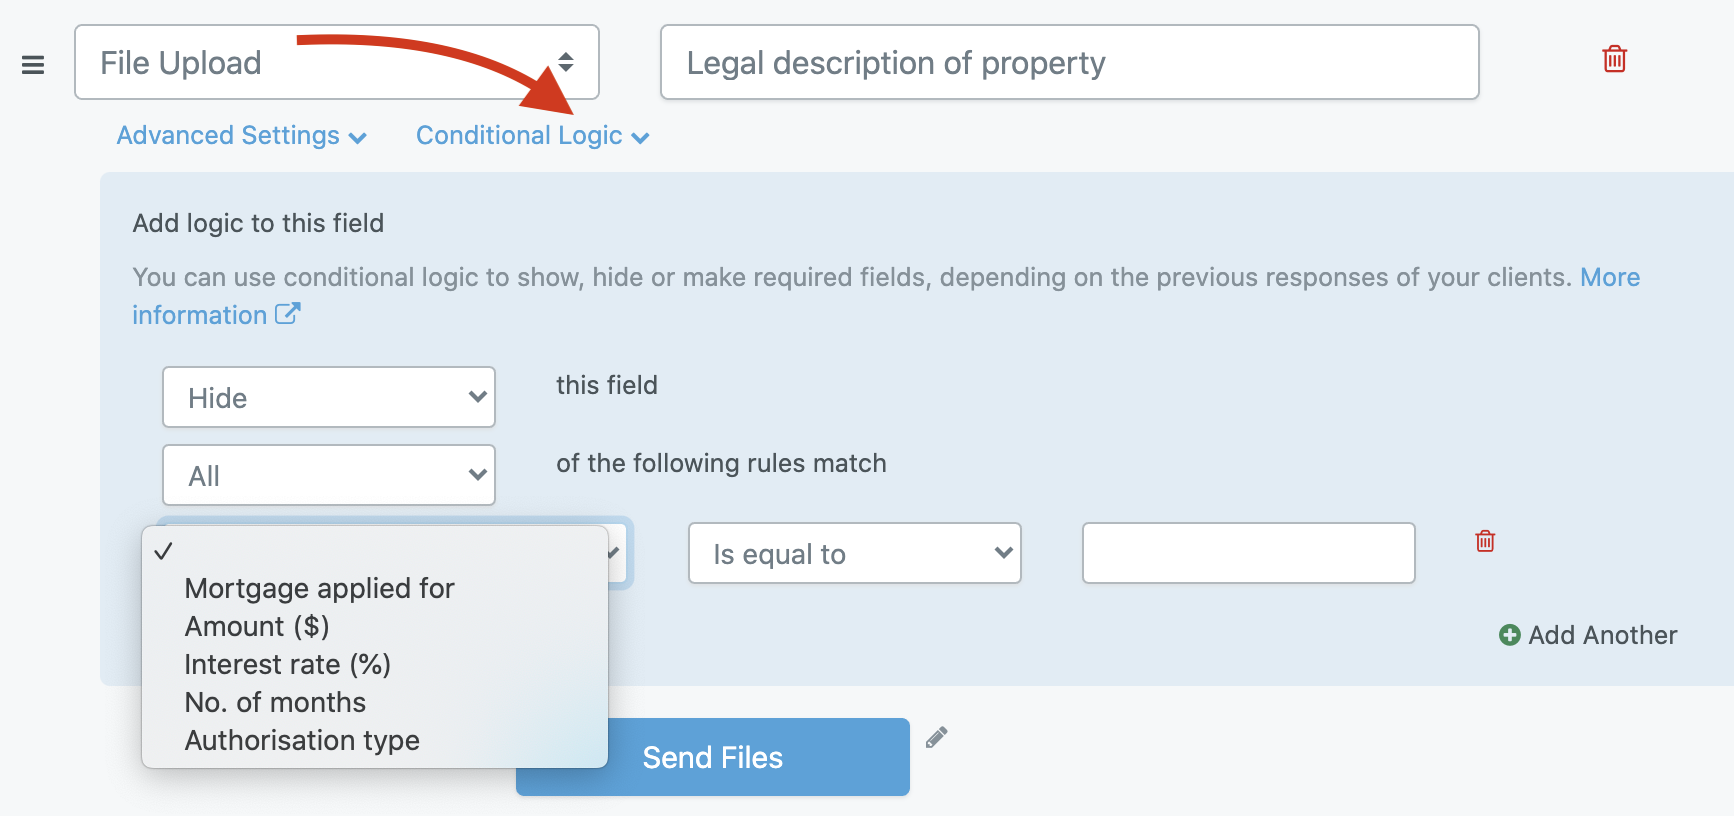Select the blank checked option in list
Viewport: 1734px width, 816px height.
[x=375, y=551]
